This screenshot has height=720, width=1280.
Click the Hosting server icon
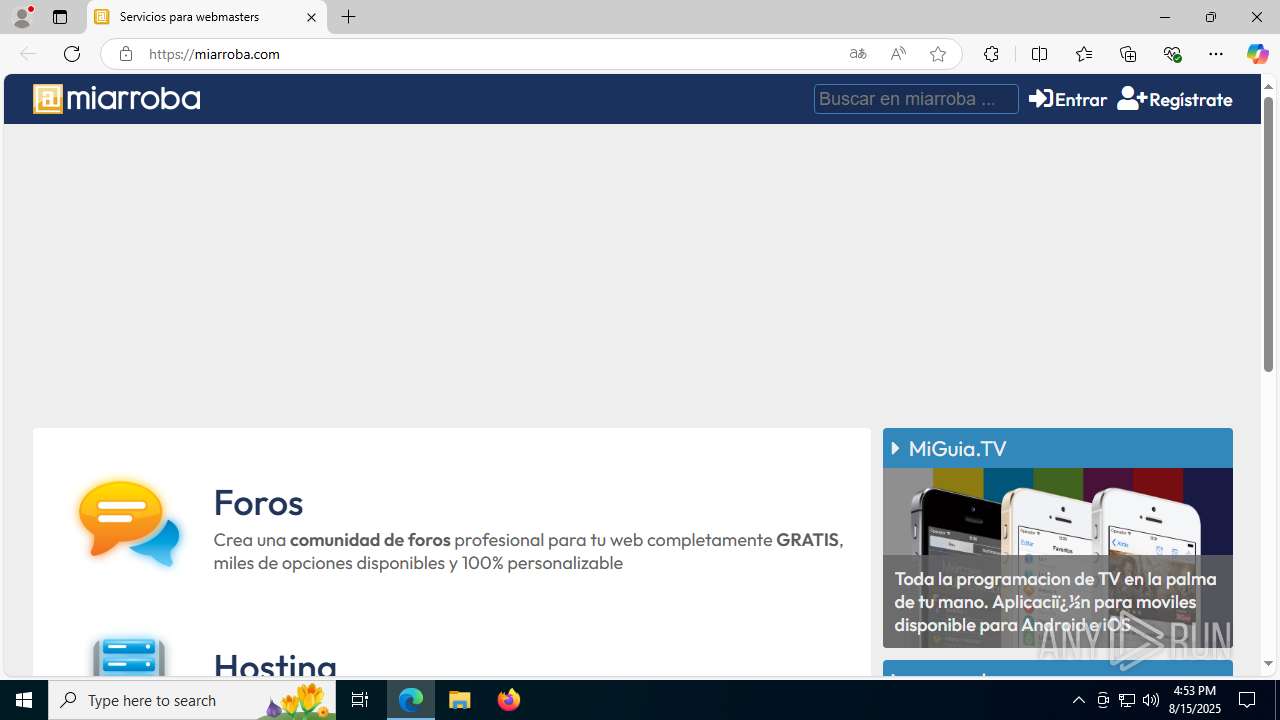[x=129, y=656]
